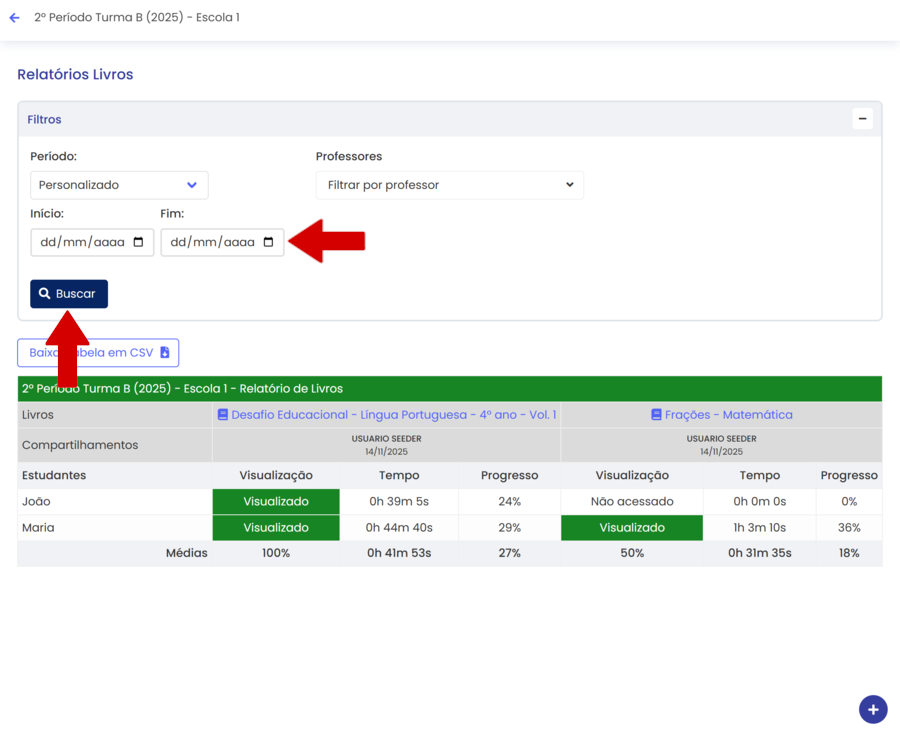Open calendar picker in Fim field
The image size is (900, 736).
pos(268,242)
